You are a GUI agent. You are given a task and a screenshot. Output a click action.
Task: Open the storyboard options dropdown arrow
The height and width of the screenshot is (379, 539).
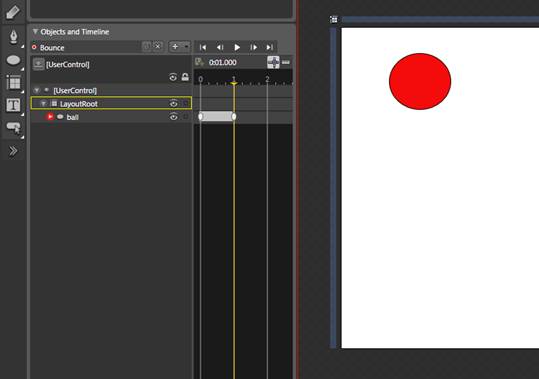click(x=186, y=47)
